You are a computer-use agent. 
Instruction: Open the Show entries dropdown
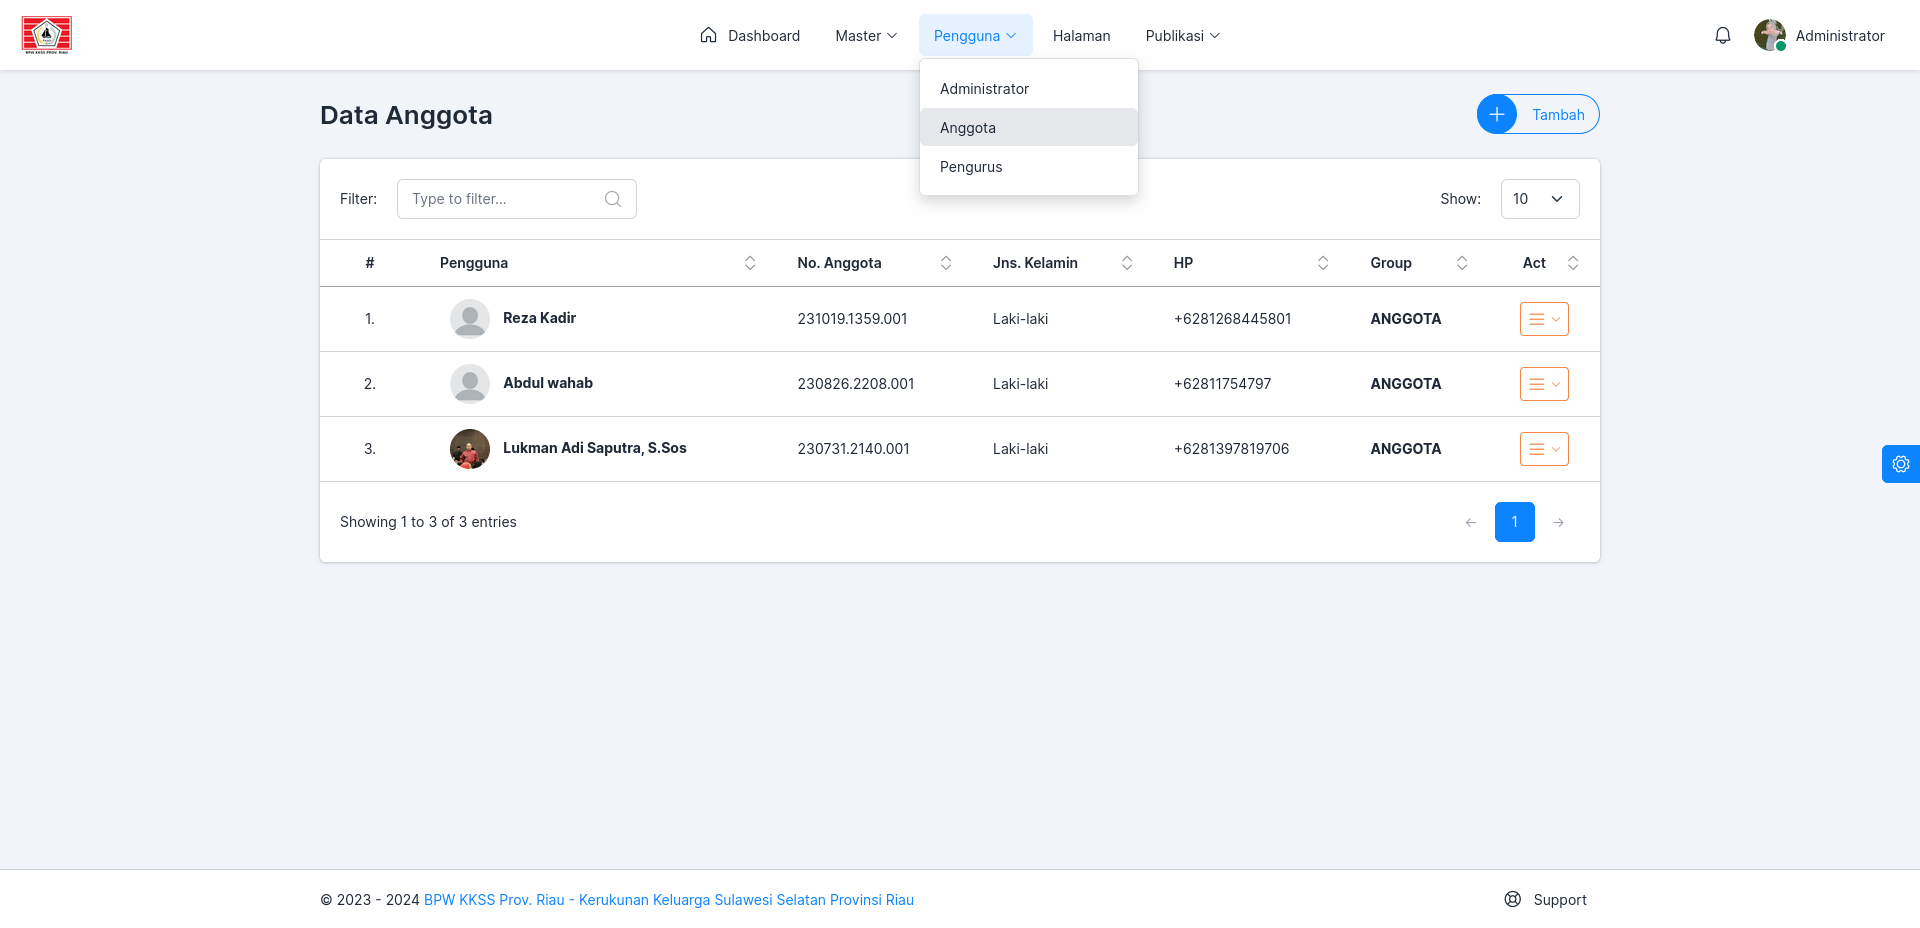click(x=1540, y=199)
